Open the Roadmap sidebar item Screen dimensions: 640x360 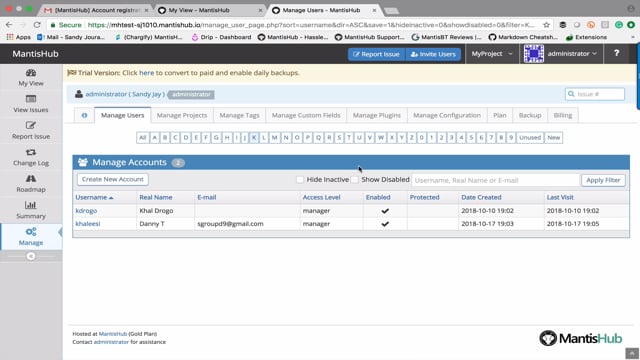coord(31,183)
